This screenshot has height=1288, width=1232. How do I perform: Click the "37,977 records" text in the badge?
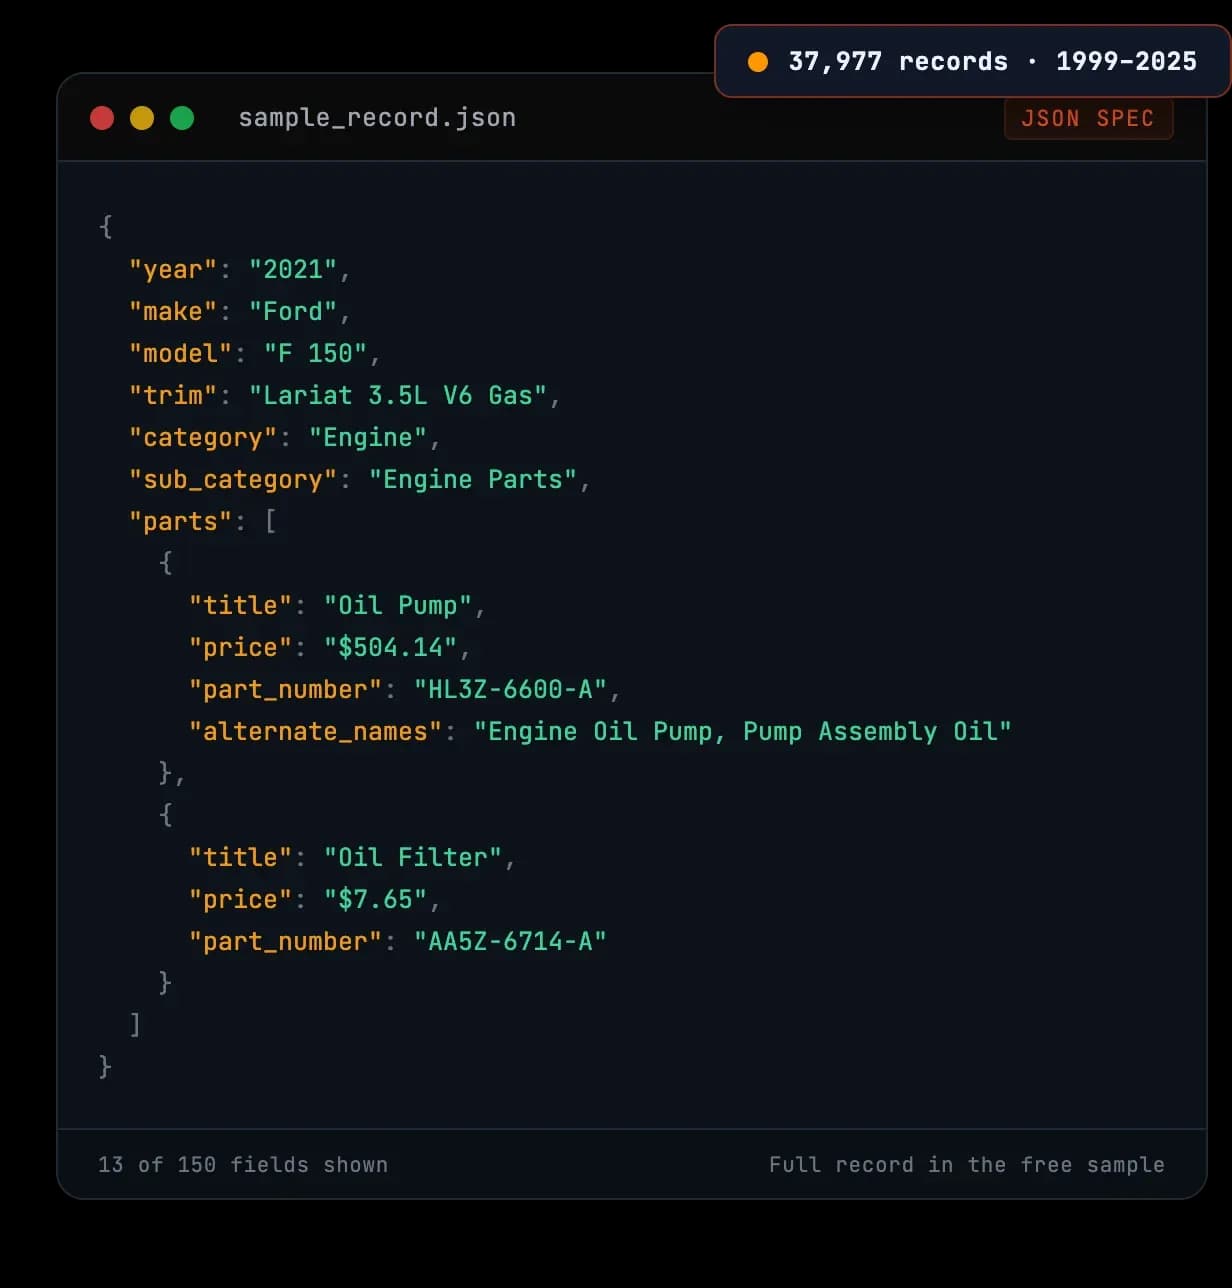[898, 62]
